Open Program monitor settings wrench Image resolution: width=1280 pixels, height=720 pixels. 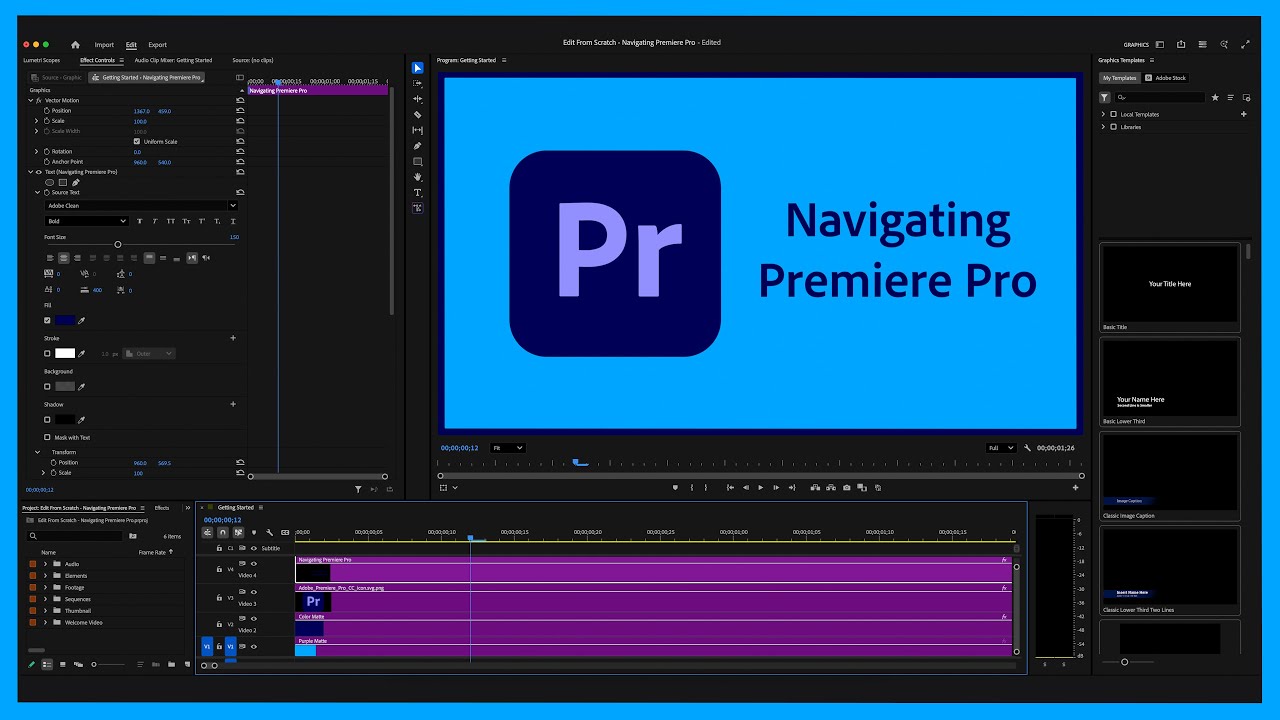pos(1028,448)
